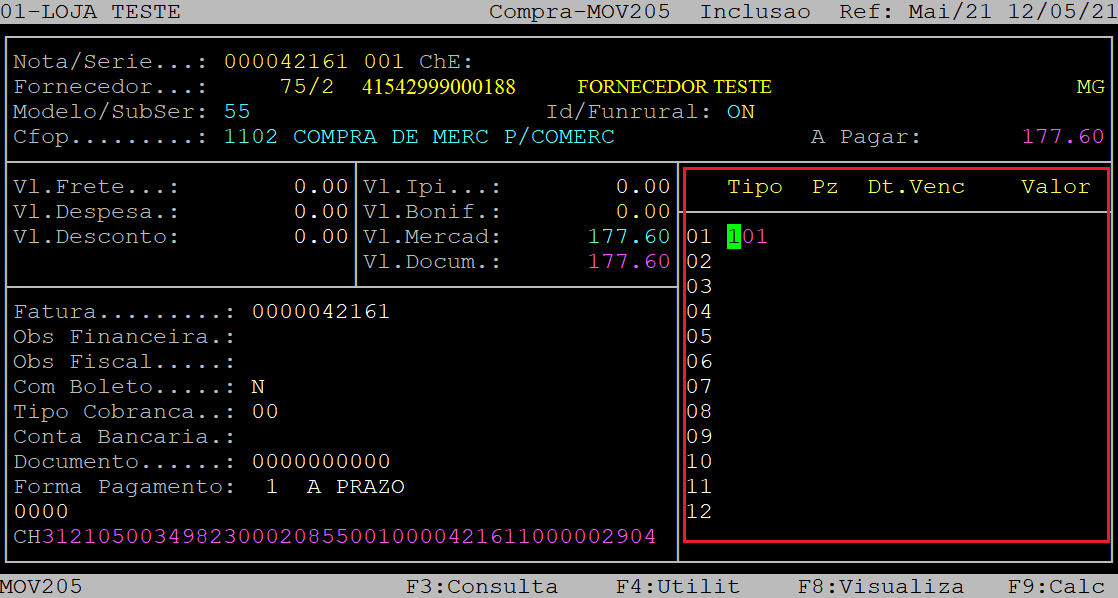Click the Tipo Cobranca value 00
This screenshot has width=1118, height=598.
[265, 412]
